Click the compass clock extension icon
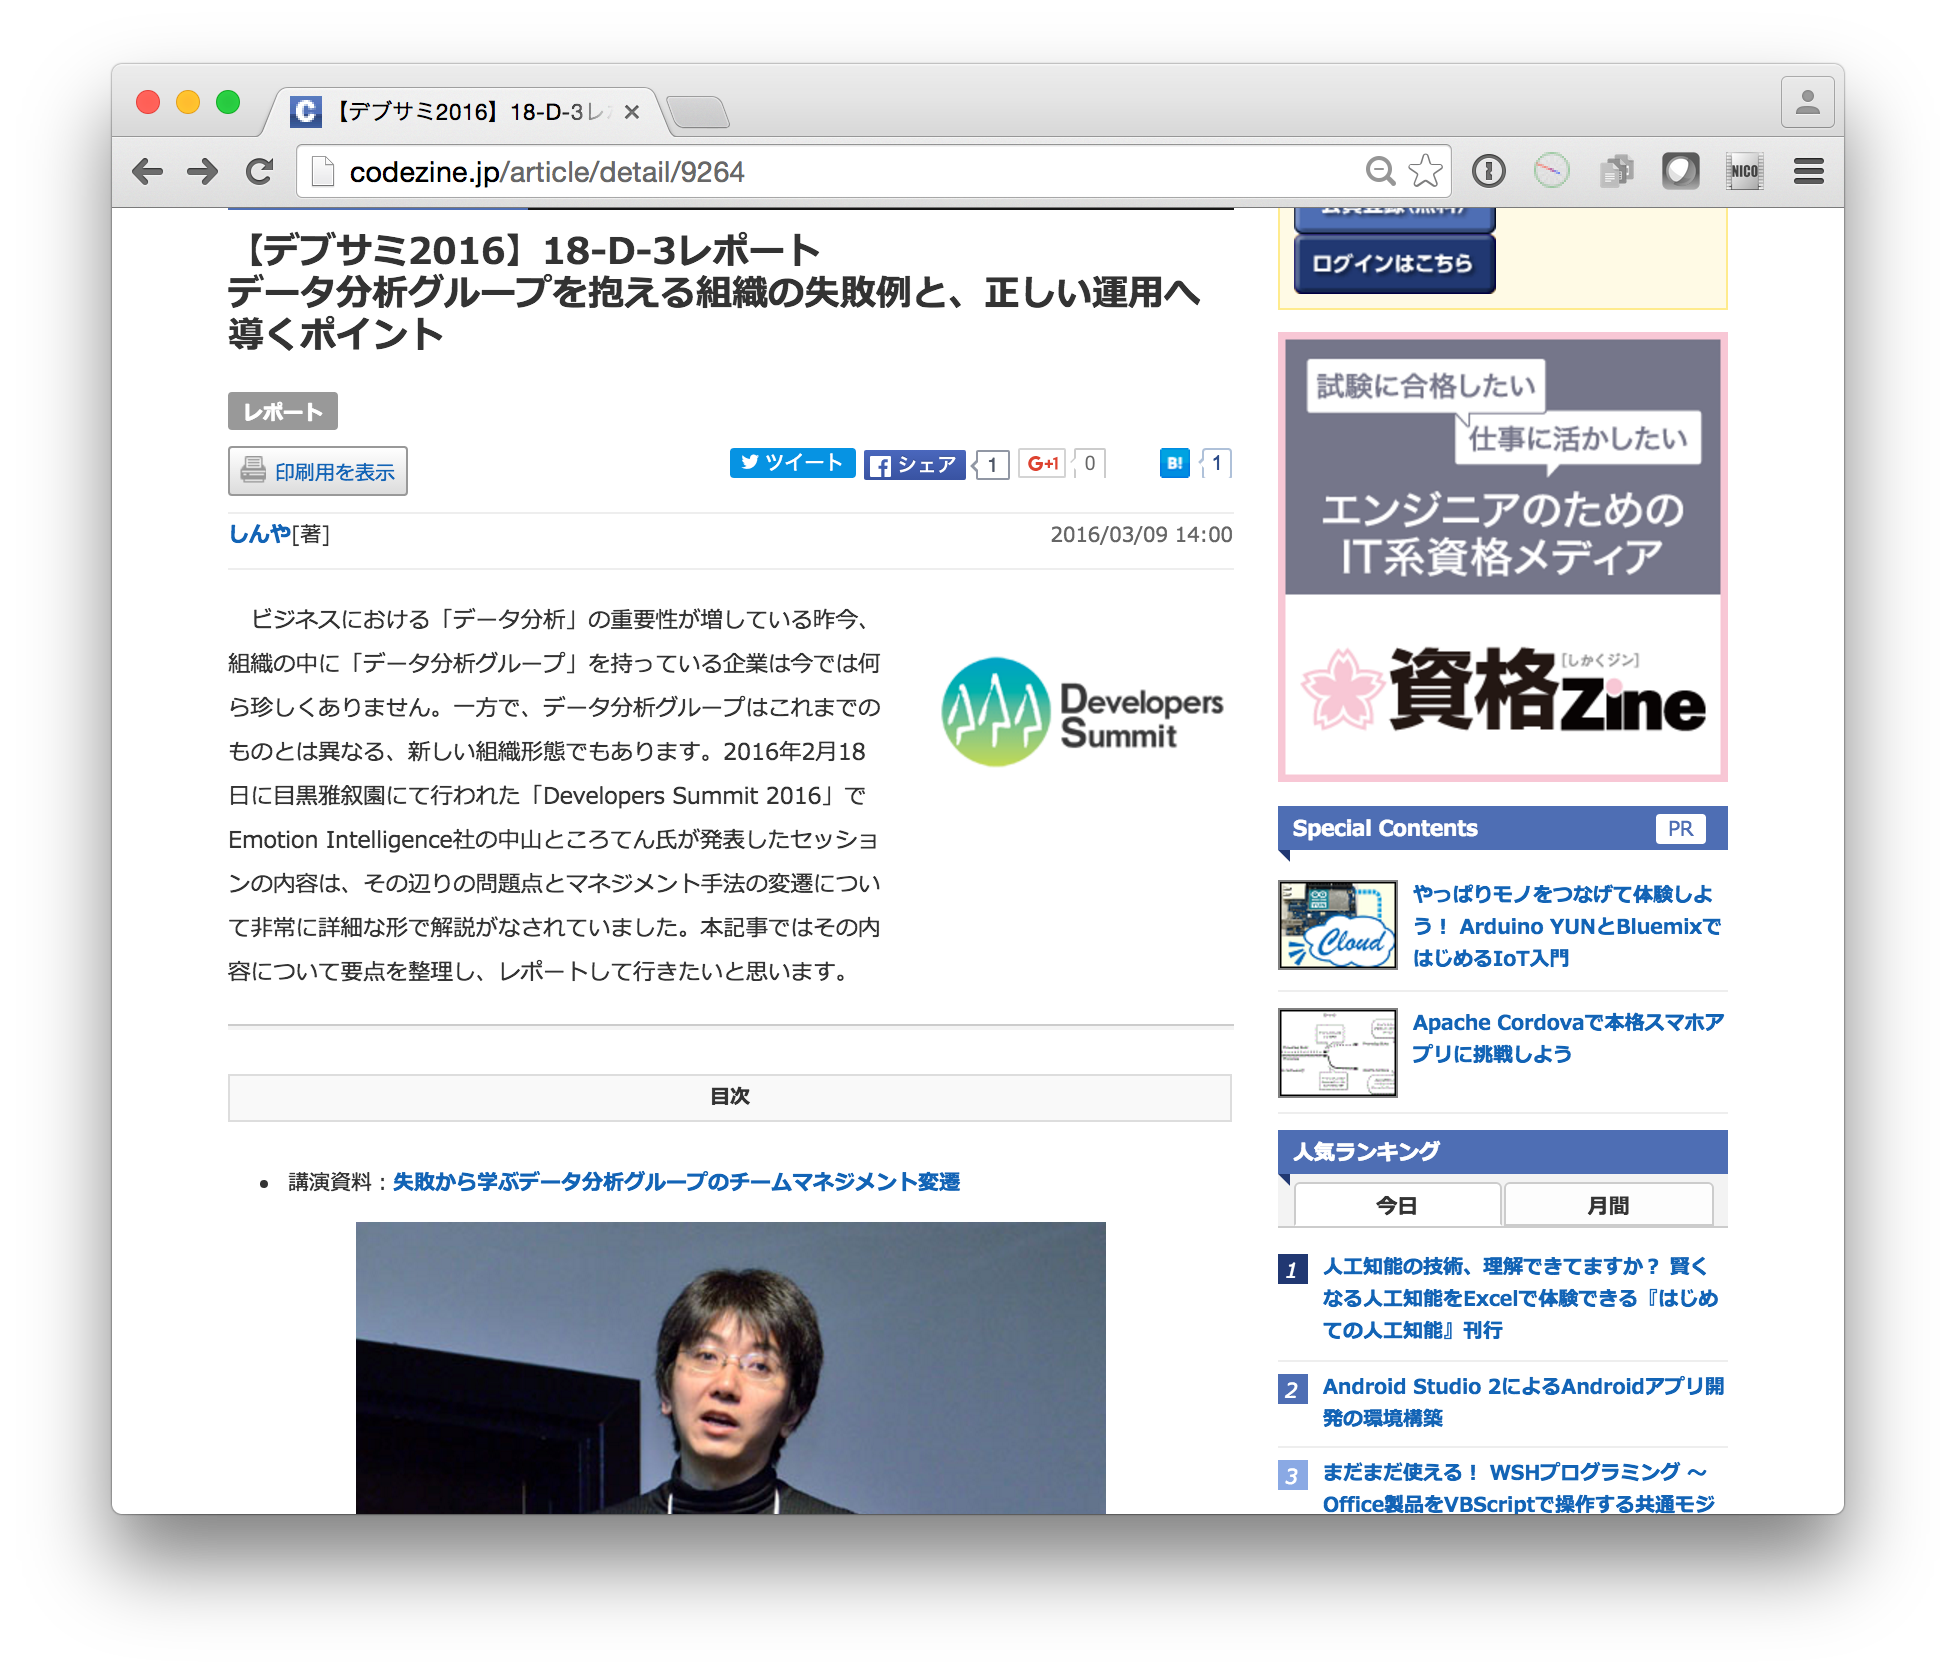The height and width of the screenshot is (1674, 1956). tap(1553, 171)
